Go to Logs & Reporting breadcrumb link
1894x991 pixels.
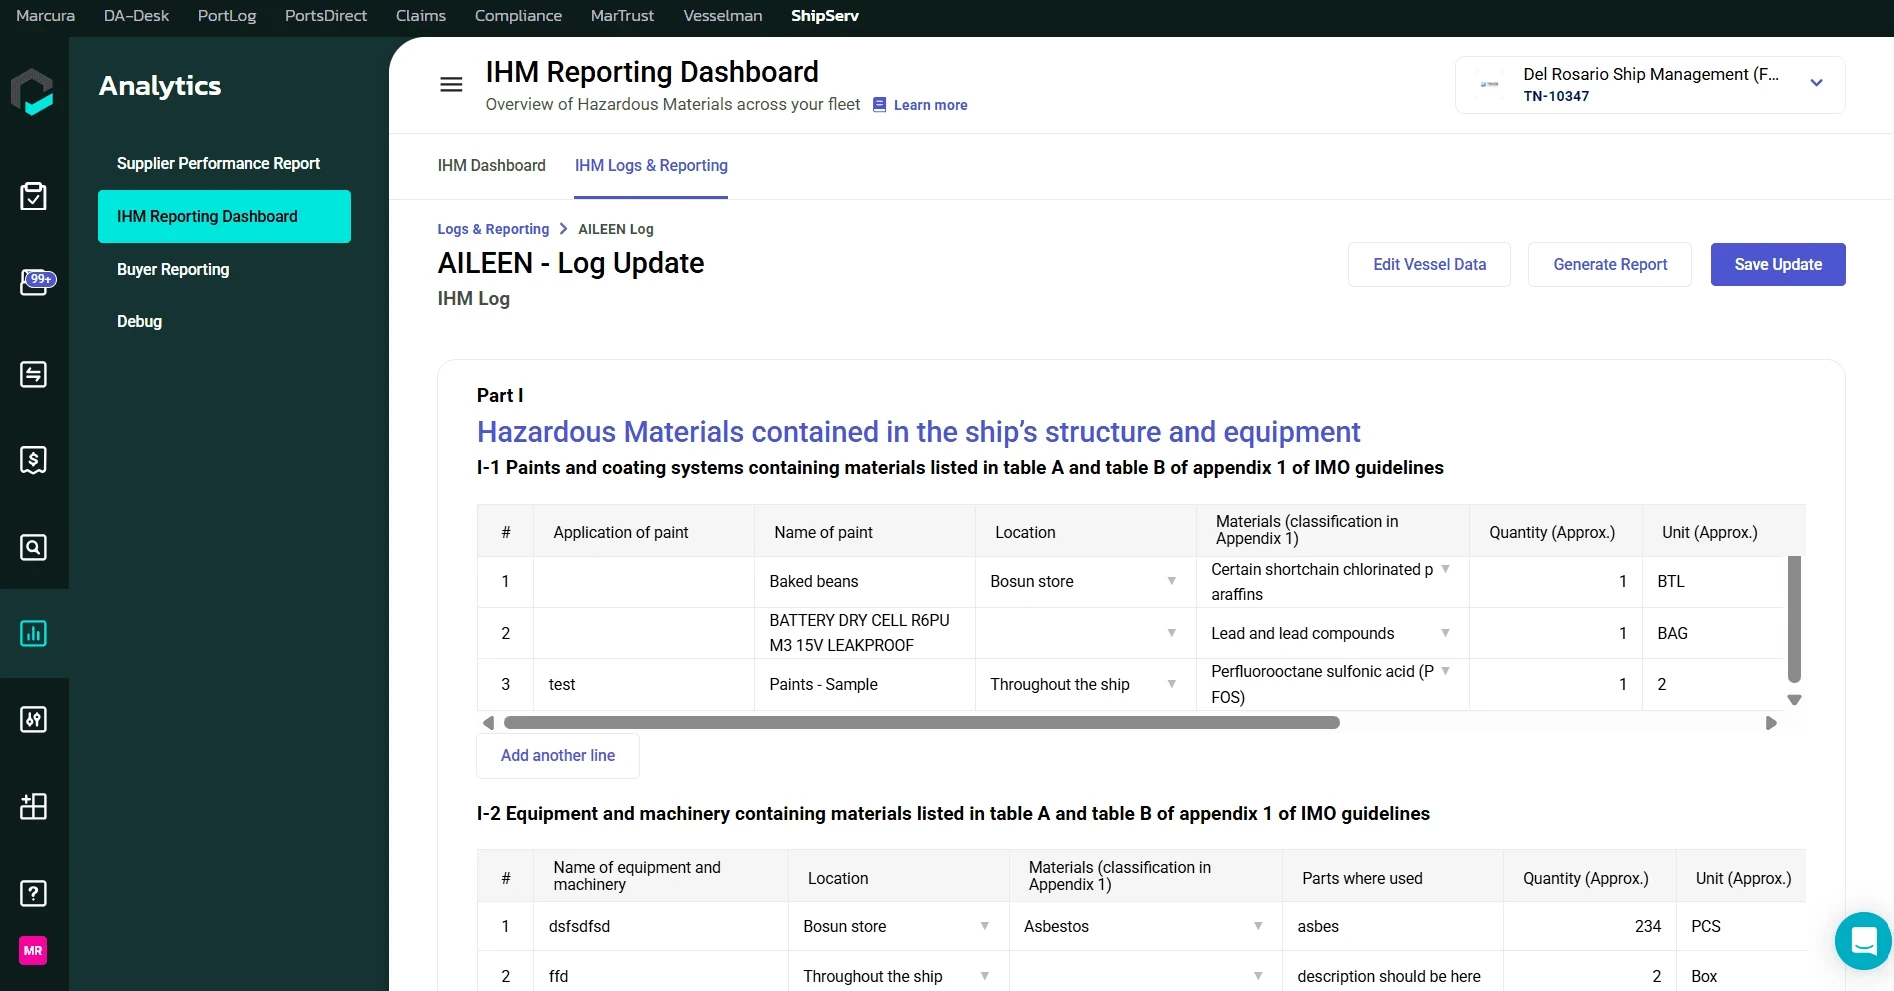click(x=493, y=229)
